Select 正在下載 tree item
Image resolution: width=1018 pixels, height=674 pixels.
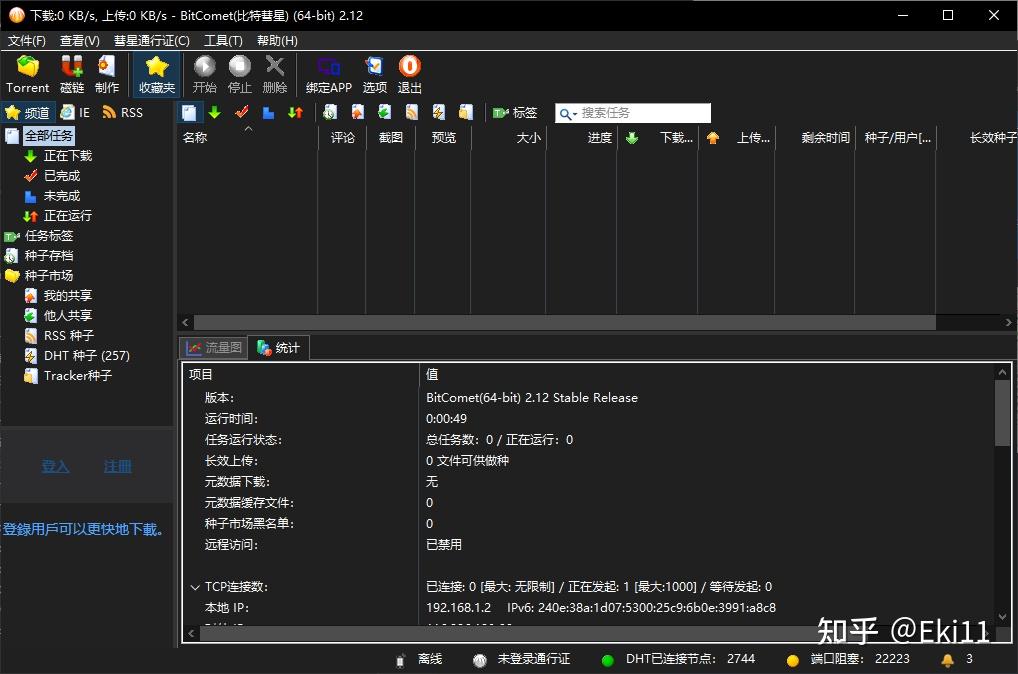coord(68,156)
